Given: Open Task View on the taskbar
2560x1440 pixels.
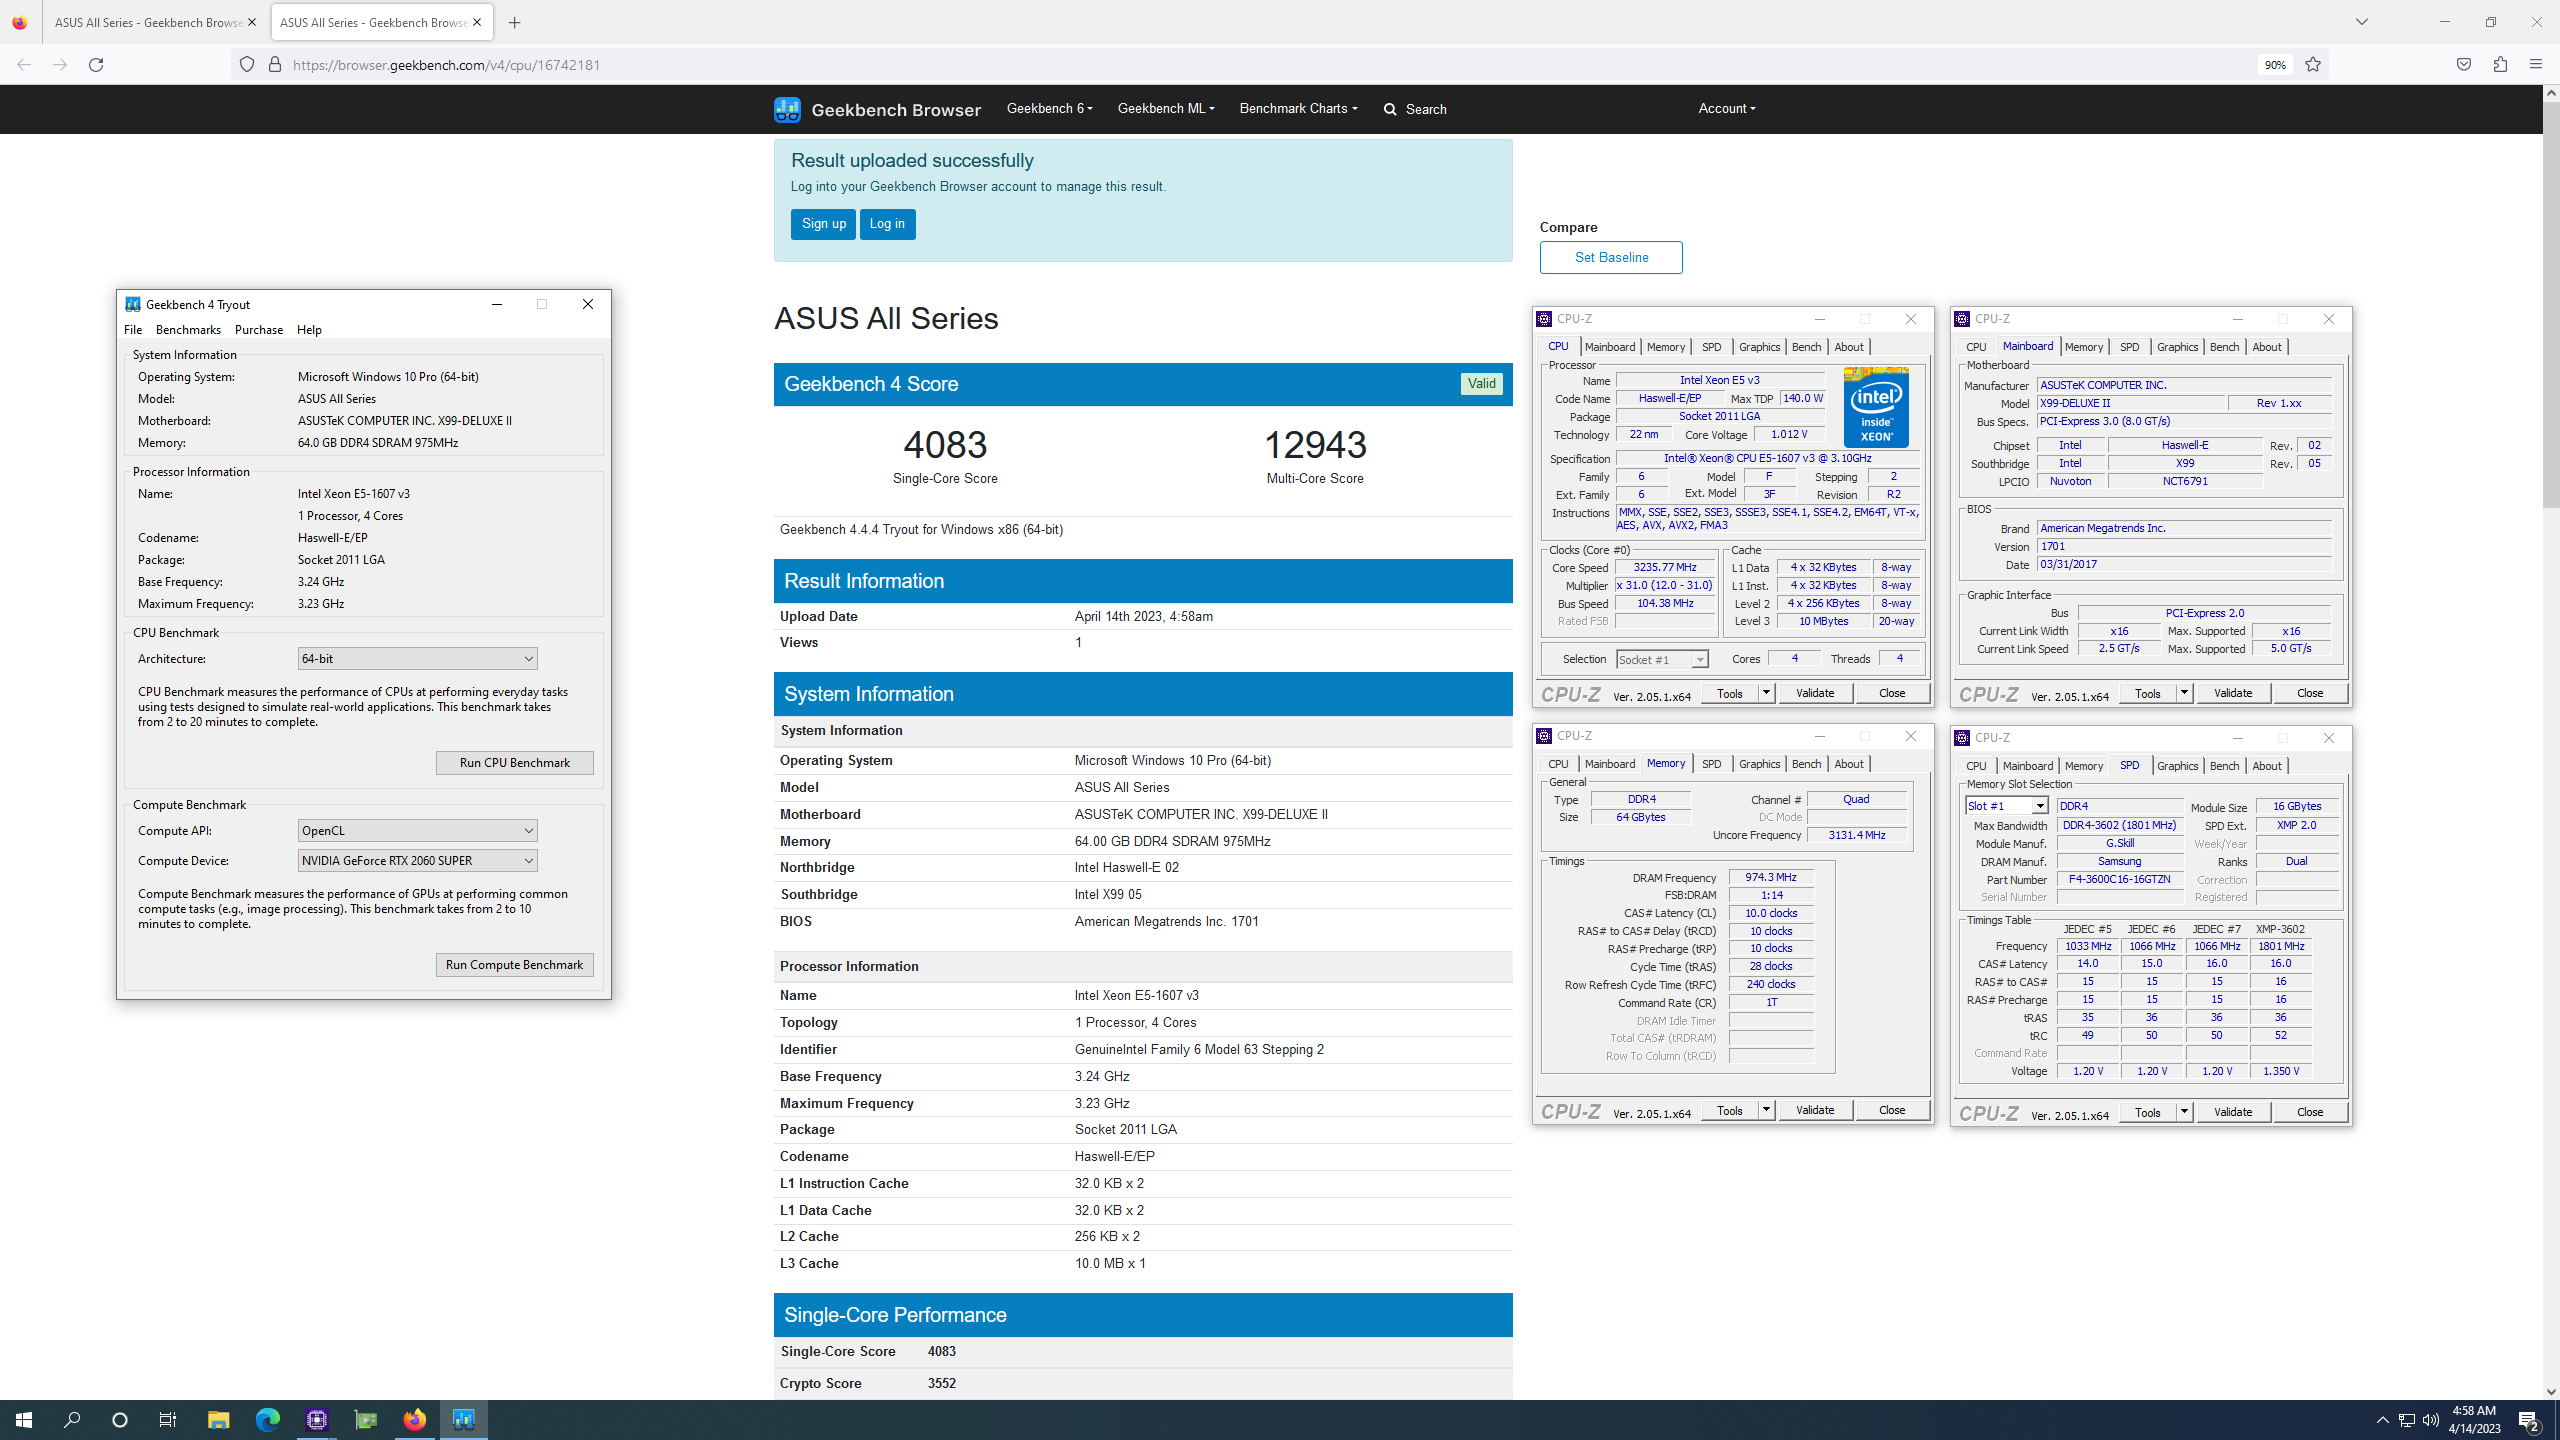Looking at the screenshot, I should pyautogui.click(x=168, y=1419).
